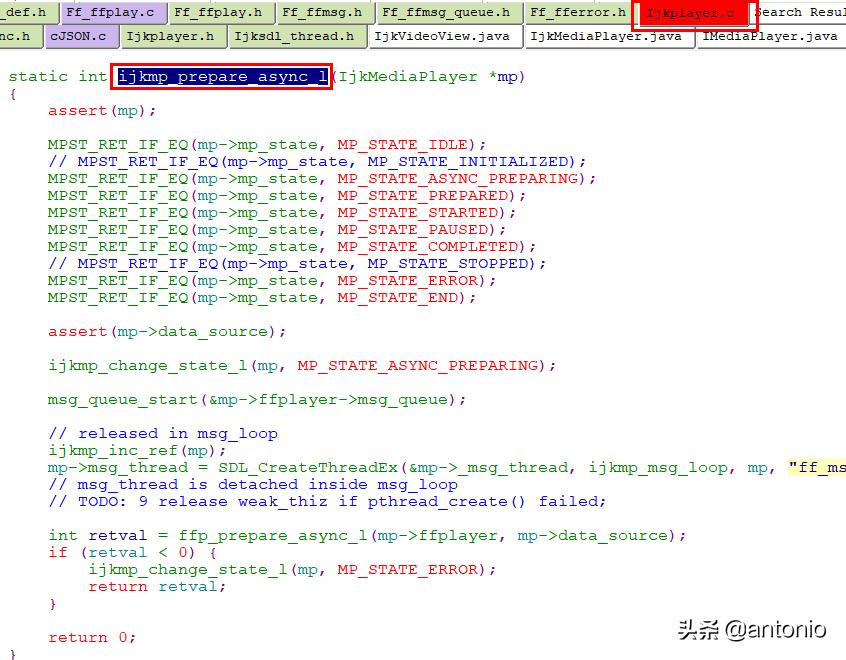Switch to the IjkVideoView.java tab

point(444,36)
